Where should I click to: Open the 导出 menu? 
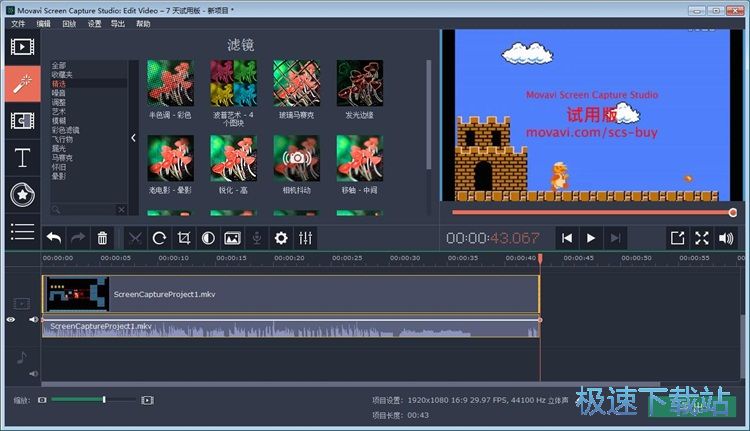pyautogui.click(x=118, y=23)
